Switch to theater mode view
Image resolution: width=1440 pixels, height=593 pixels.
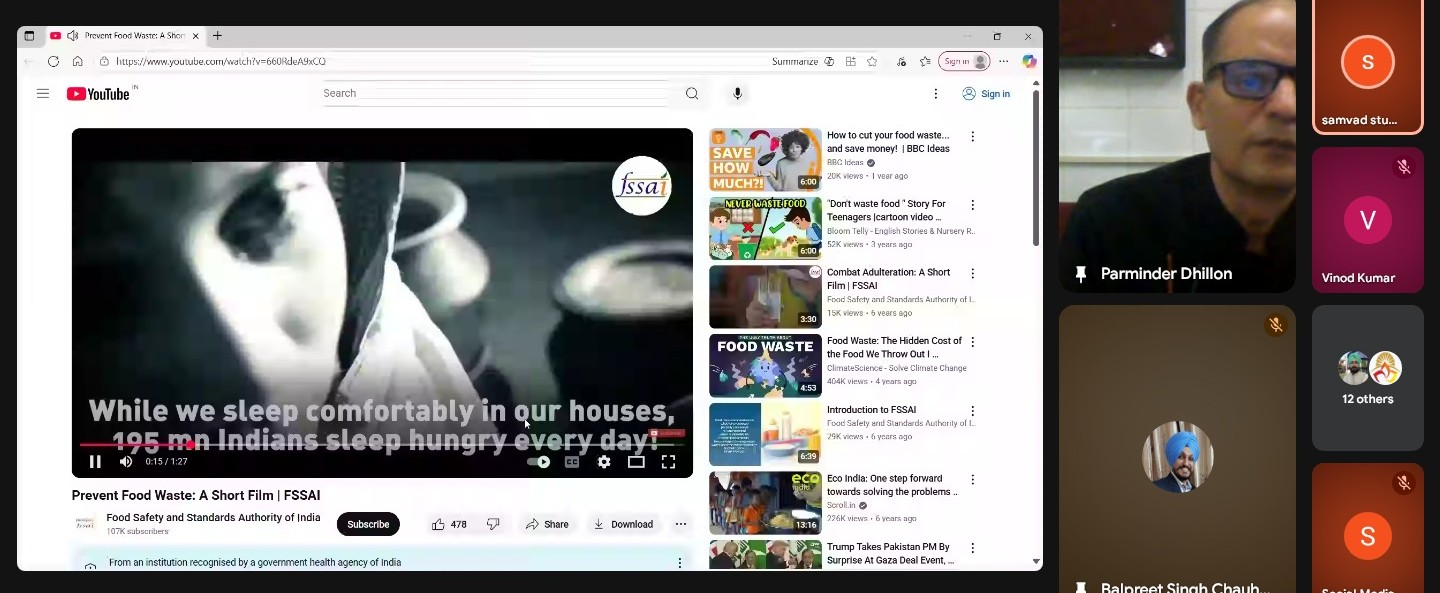tap(636, 462)
